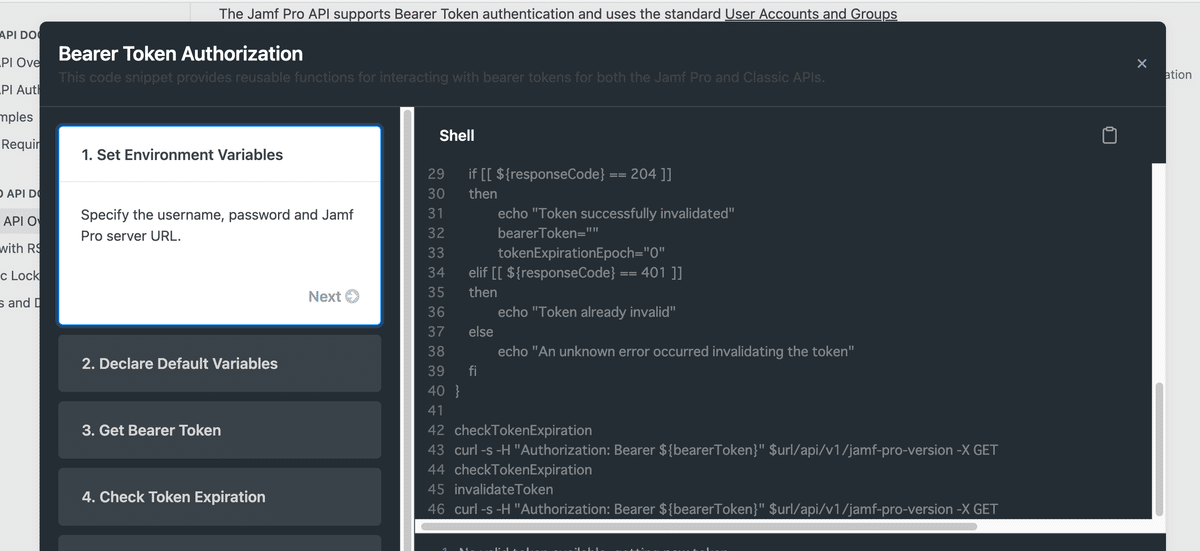This screenshot has width=1200, height=551.
Task: Click the vertical scrollbar of the code panel
Action: tap(1159, 448)
